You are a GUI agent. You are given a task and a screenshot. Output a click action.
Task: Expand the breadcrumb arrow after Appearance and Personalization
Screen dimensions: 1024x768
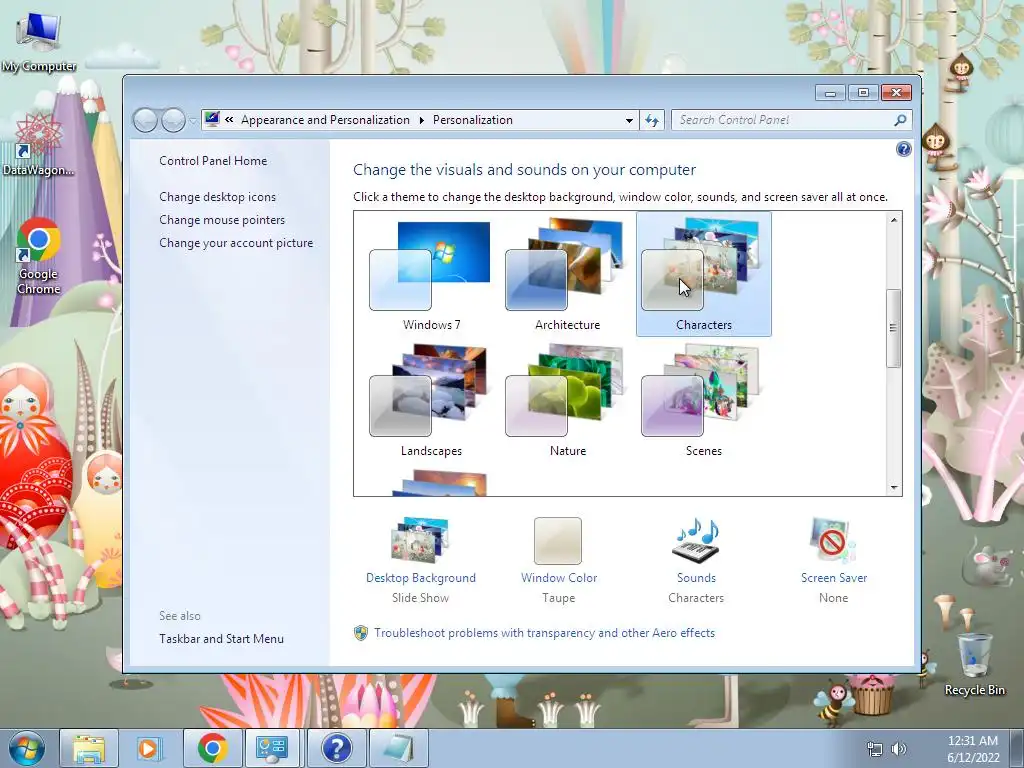(421, 120)
